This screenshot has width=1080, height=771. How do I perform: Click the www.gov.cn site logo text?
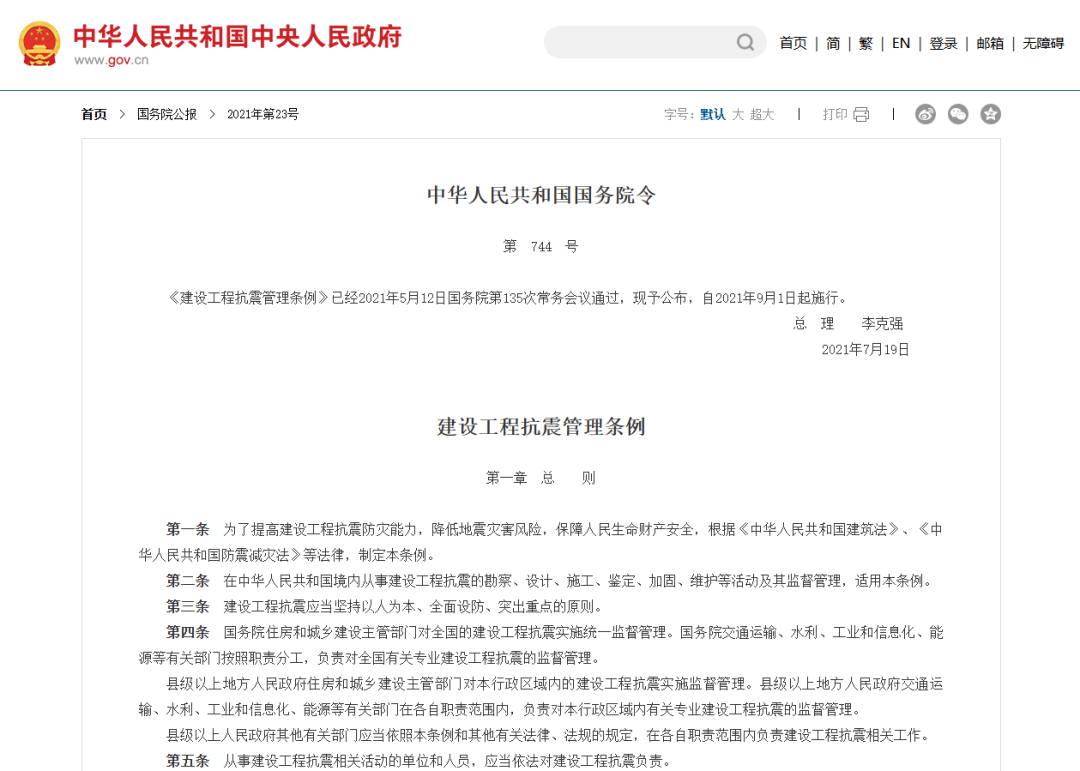pos(113,57)
